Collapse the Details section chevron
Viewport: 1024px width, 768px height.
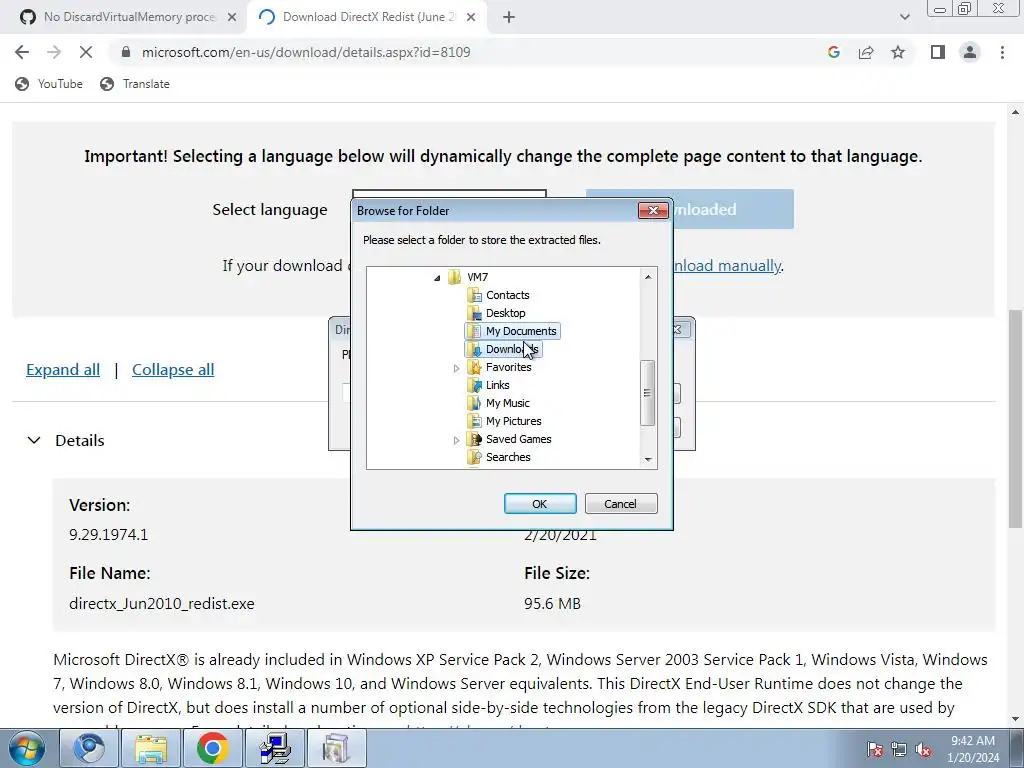coord(34,440)
